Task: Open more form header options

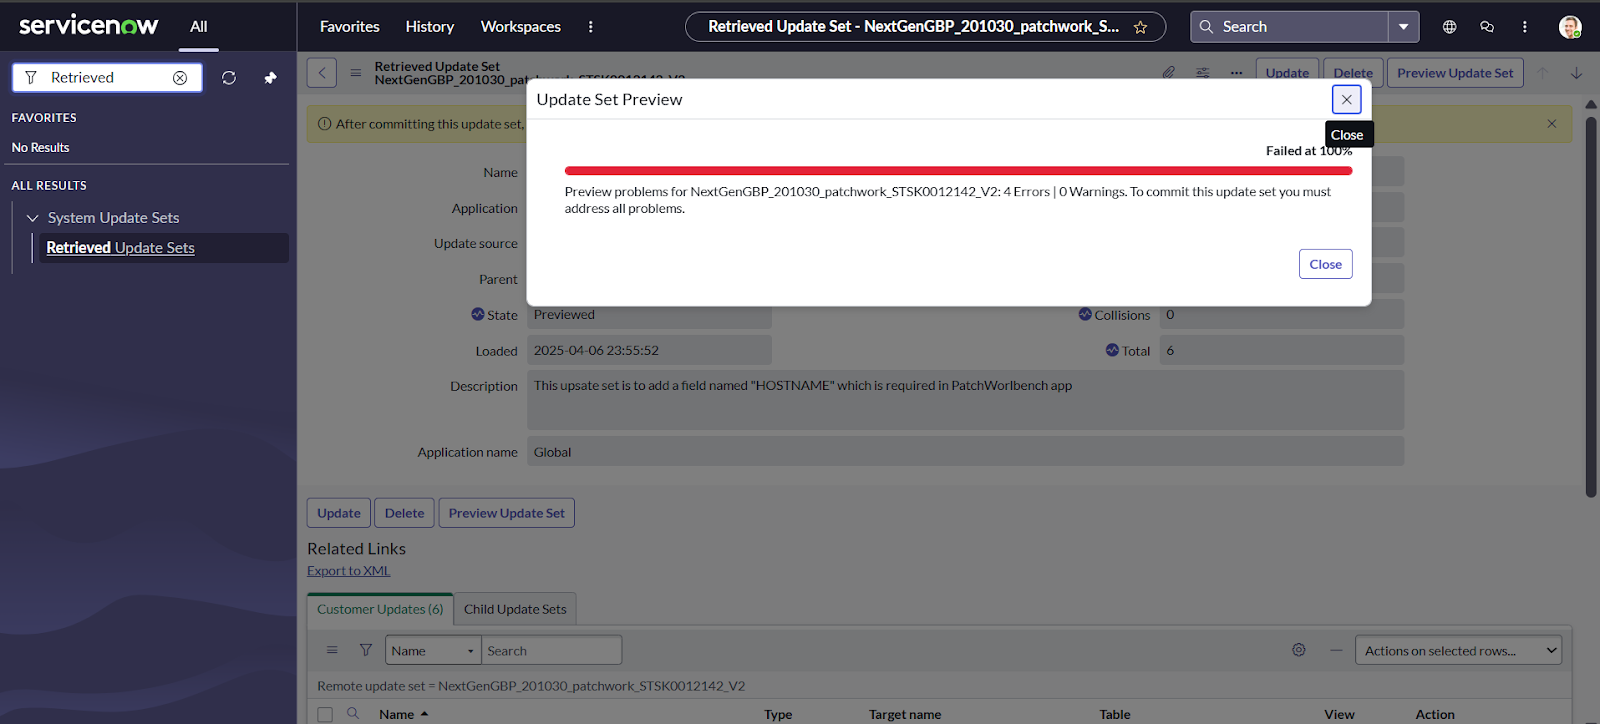Action: [1237, 73]
